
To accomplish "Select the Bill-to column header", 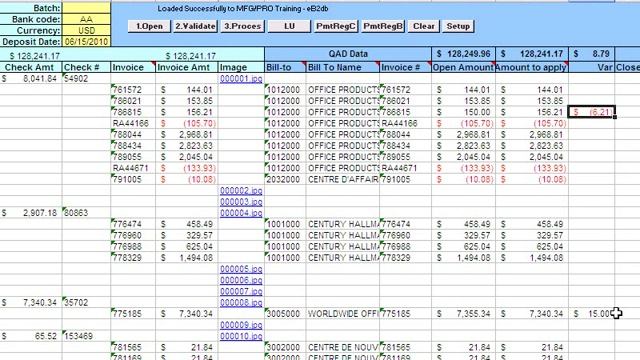I will [x=285, y=67].
